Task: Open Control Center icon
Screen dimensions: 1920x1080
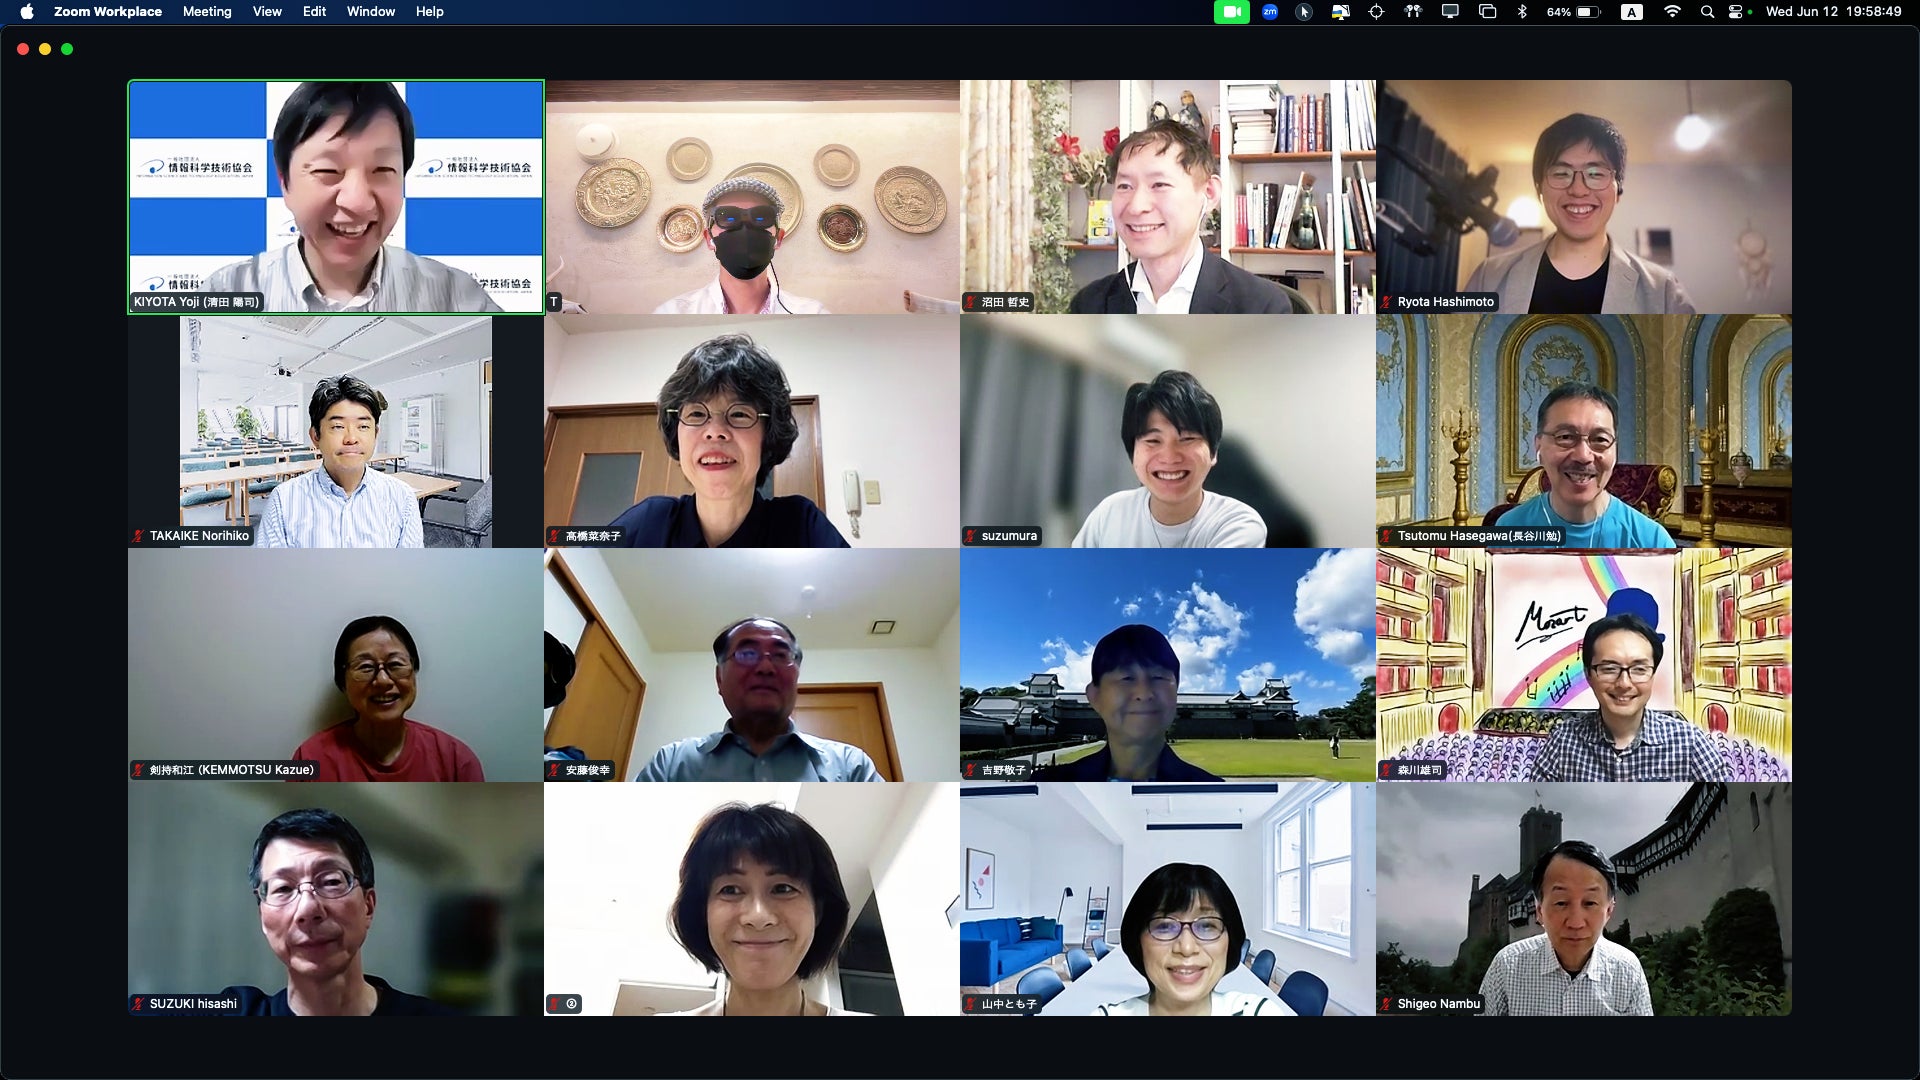Action: (x=1736, y=12)
